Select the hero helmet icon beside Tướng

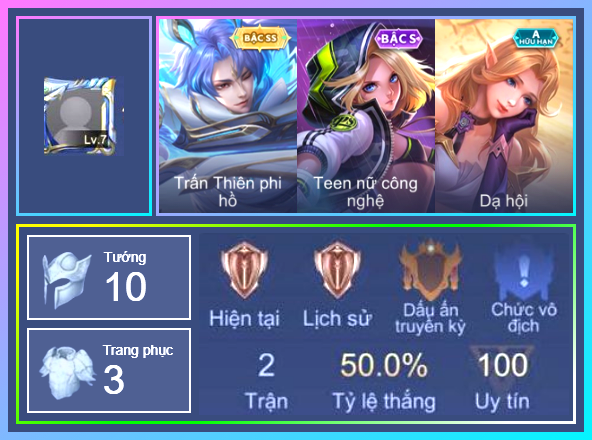click(x=66, y=279)
